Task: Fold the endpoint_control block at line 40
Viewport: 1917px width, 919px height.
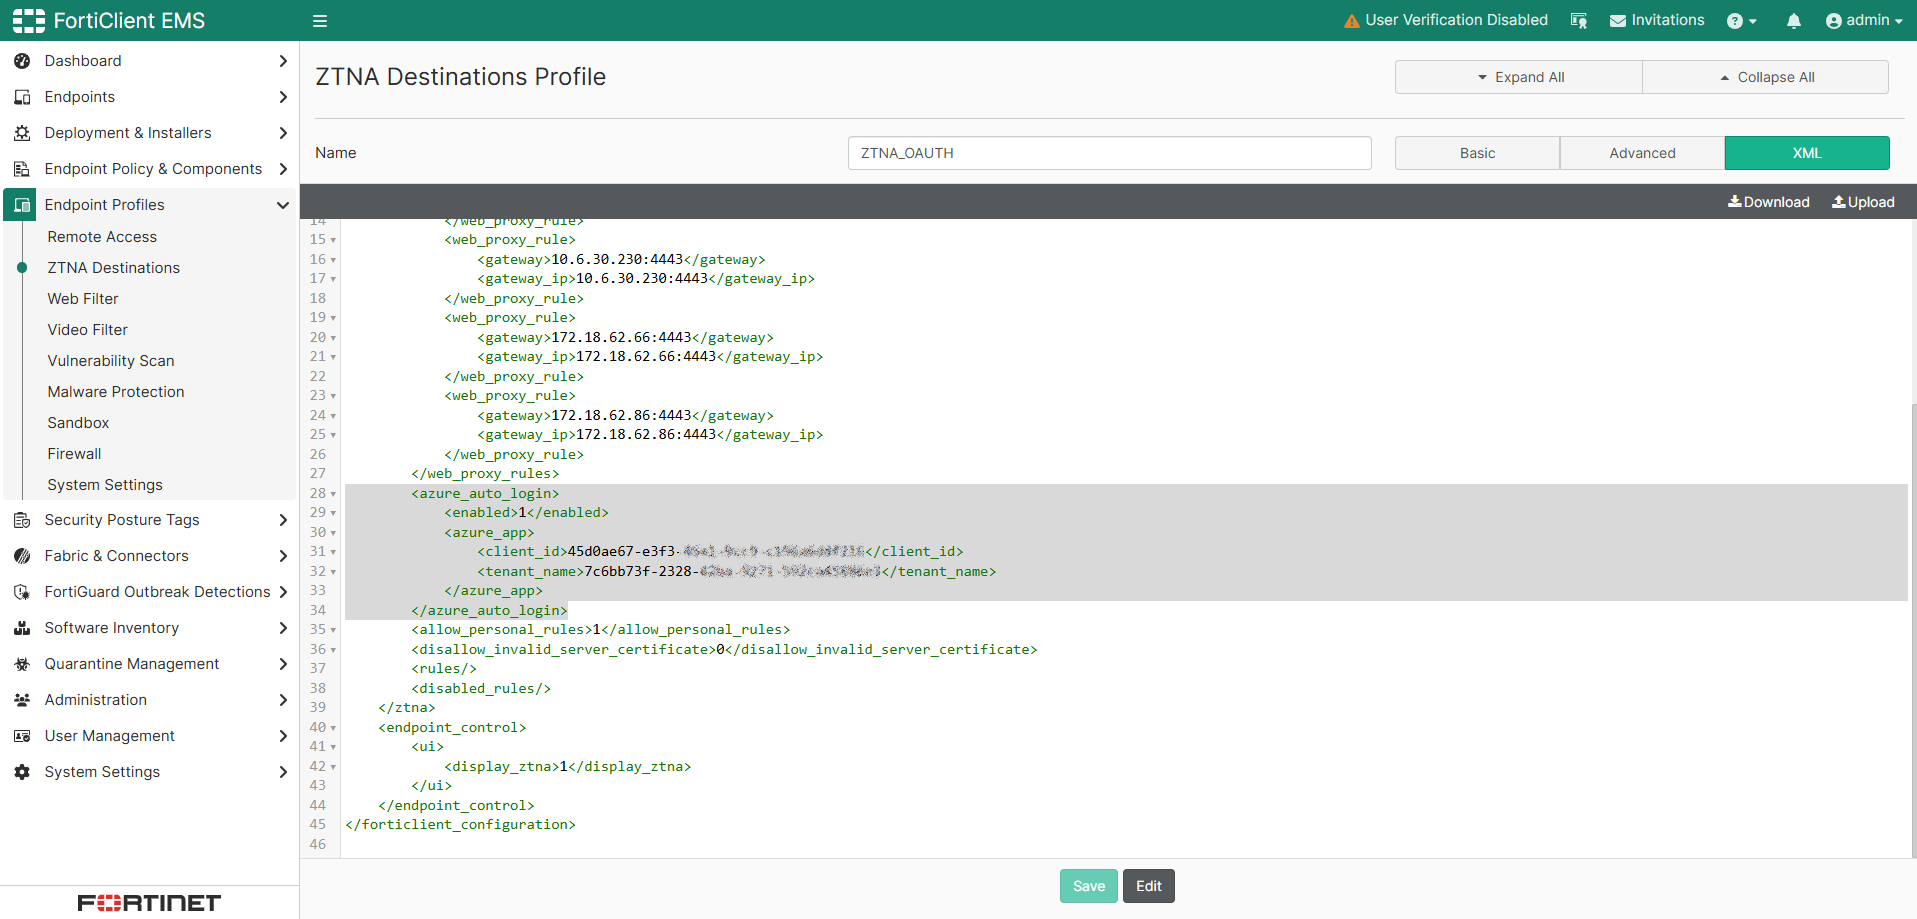Action: coord(333,728)
